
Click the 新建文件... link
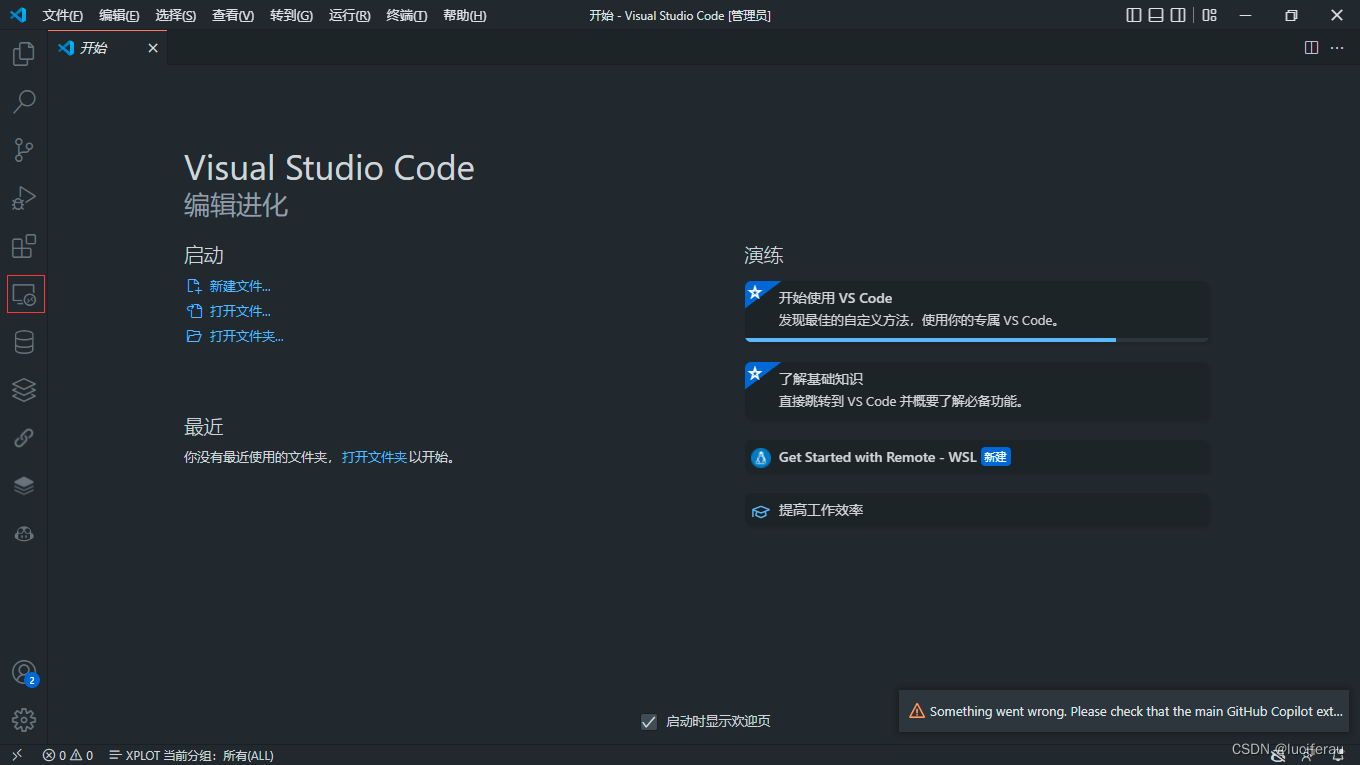coord(240,286)
